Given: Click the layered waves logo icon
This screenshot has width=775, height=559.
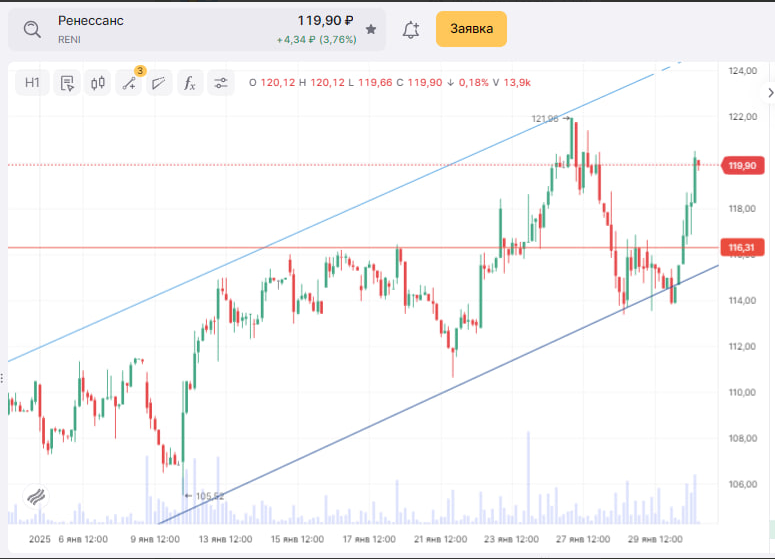Looking at the screenshot, I should tap(36, 496).
